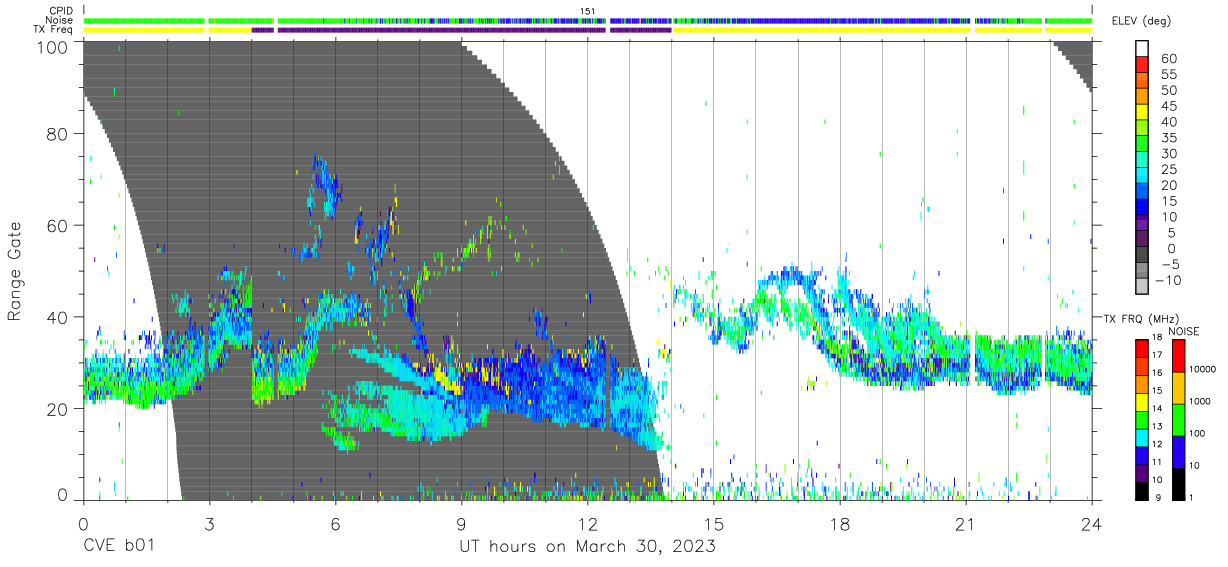This screenshot has height=567, width=1228.
Task: Click the 100 tick on Range Gate axis
Action: click(x=52, y=46)
